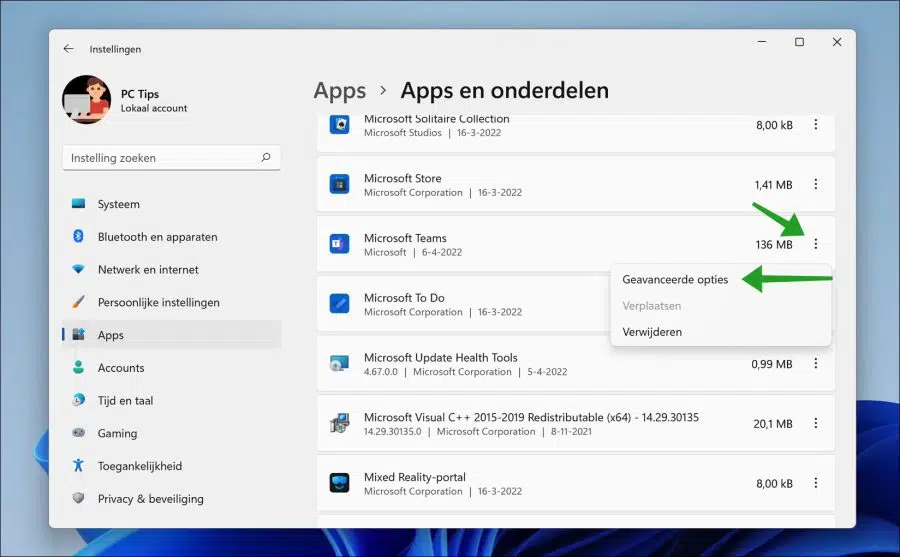
Task: Click the Bluetooth icon in sidebar
Action: pyautogui.click(x=79, y=236)
